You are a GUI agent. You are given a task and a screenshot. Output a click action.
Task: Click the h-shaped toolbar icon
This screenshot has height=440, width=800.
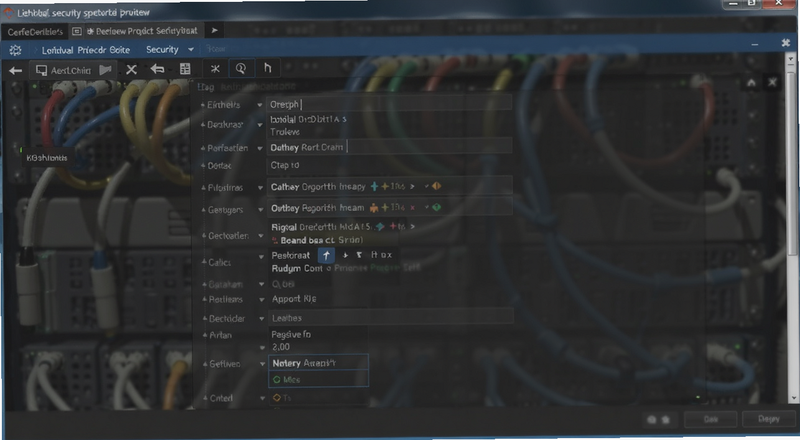[267, 67]
